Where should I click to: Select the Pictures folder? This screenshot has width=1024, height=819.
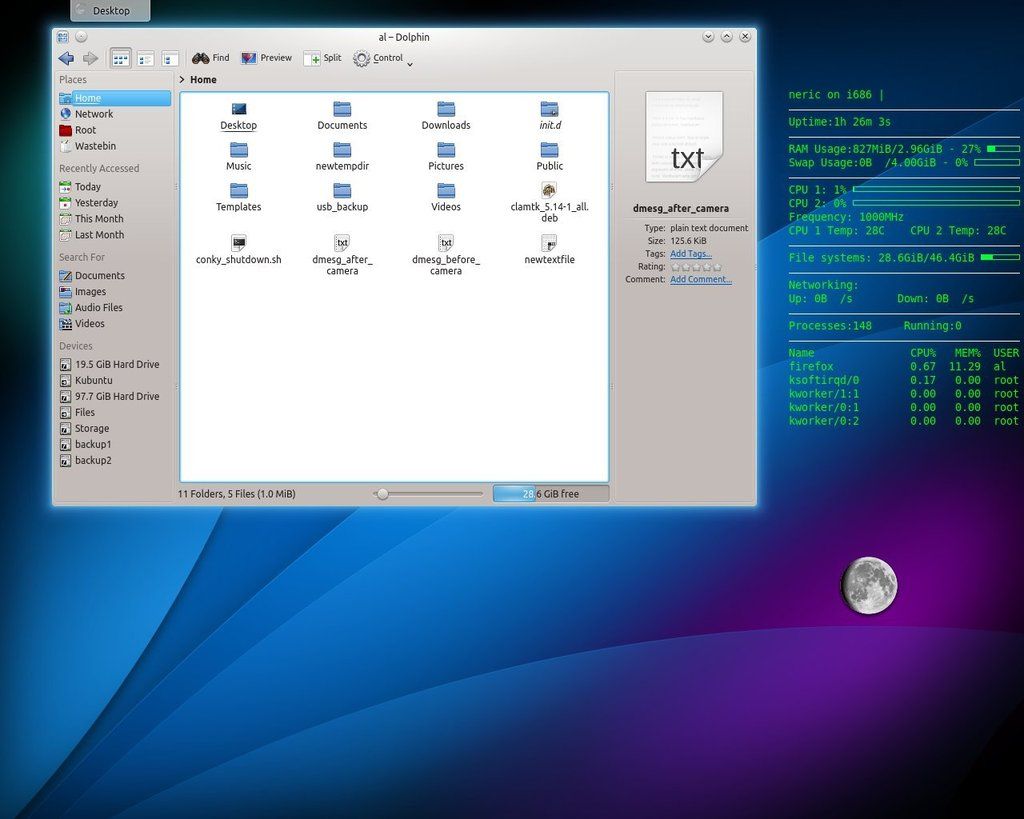[446, 157]
